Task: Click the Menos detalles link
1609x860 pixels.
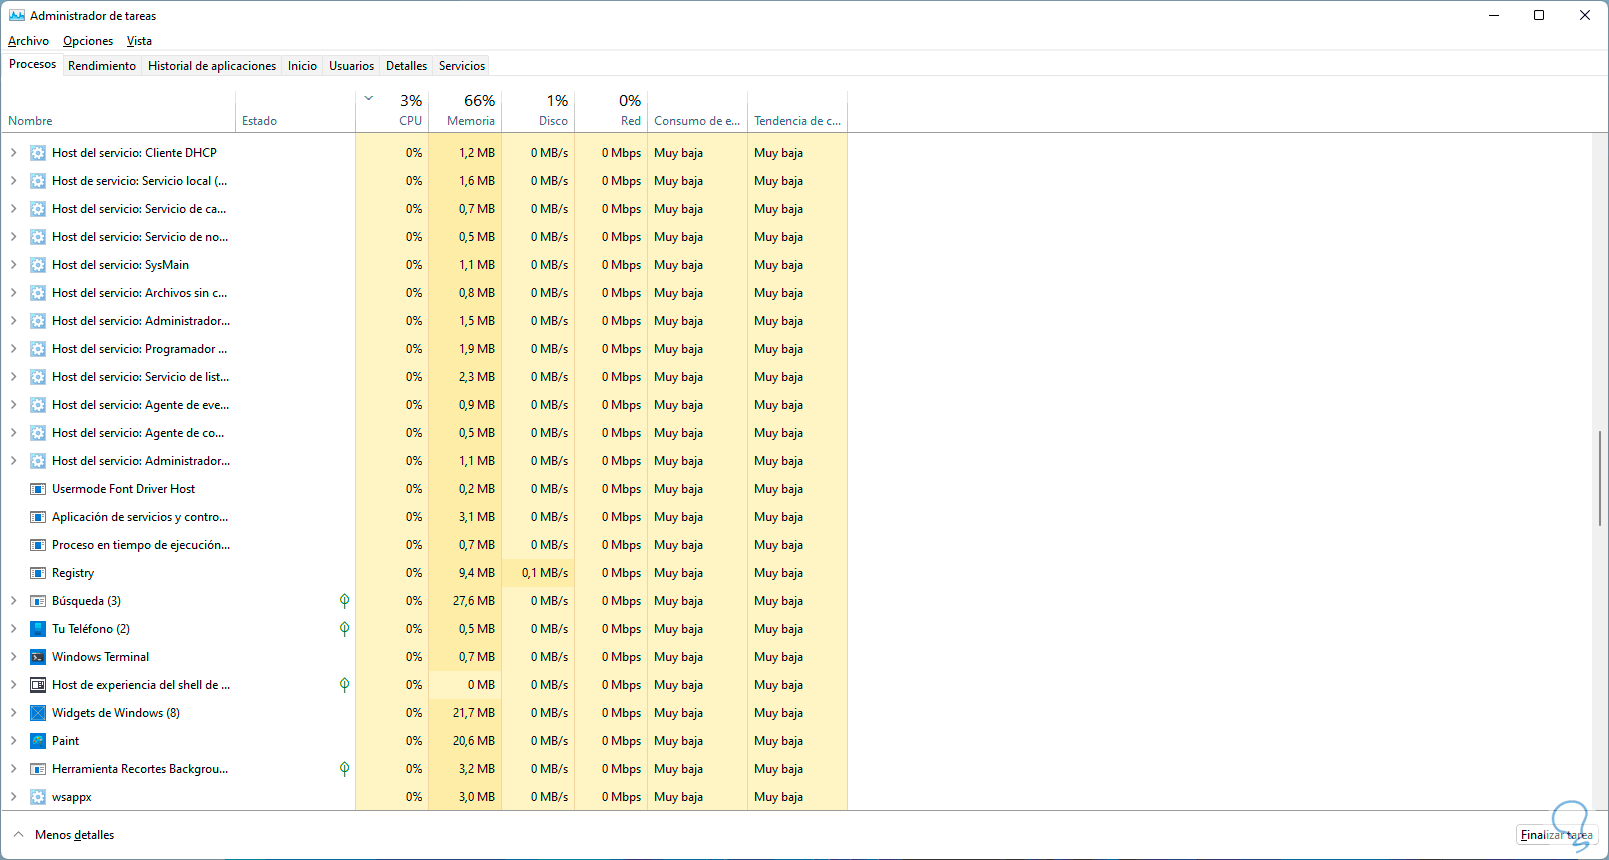Action: pyautogui.click(x=74, y=835)
